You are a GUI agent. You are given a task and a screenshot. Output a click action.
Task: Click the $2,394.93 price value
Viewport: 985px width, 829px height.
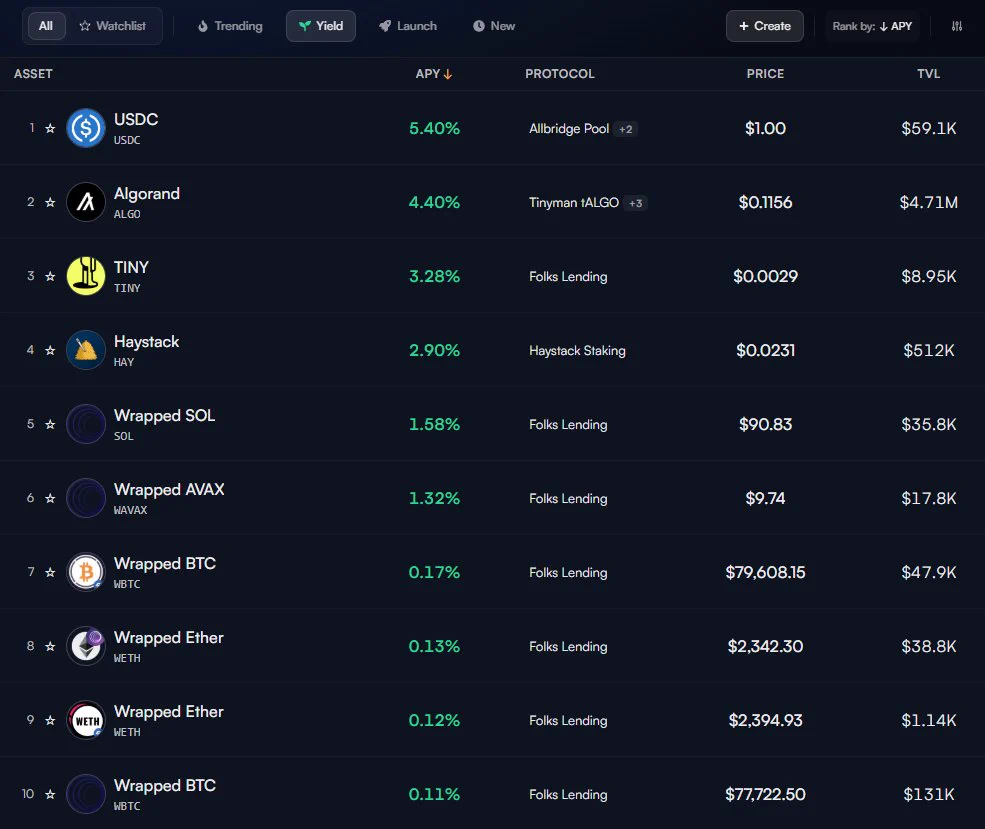pos(765,720)
